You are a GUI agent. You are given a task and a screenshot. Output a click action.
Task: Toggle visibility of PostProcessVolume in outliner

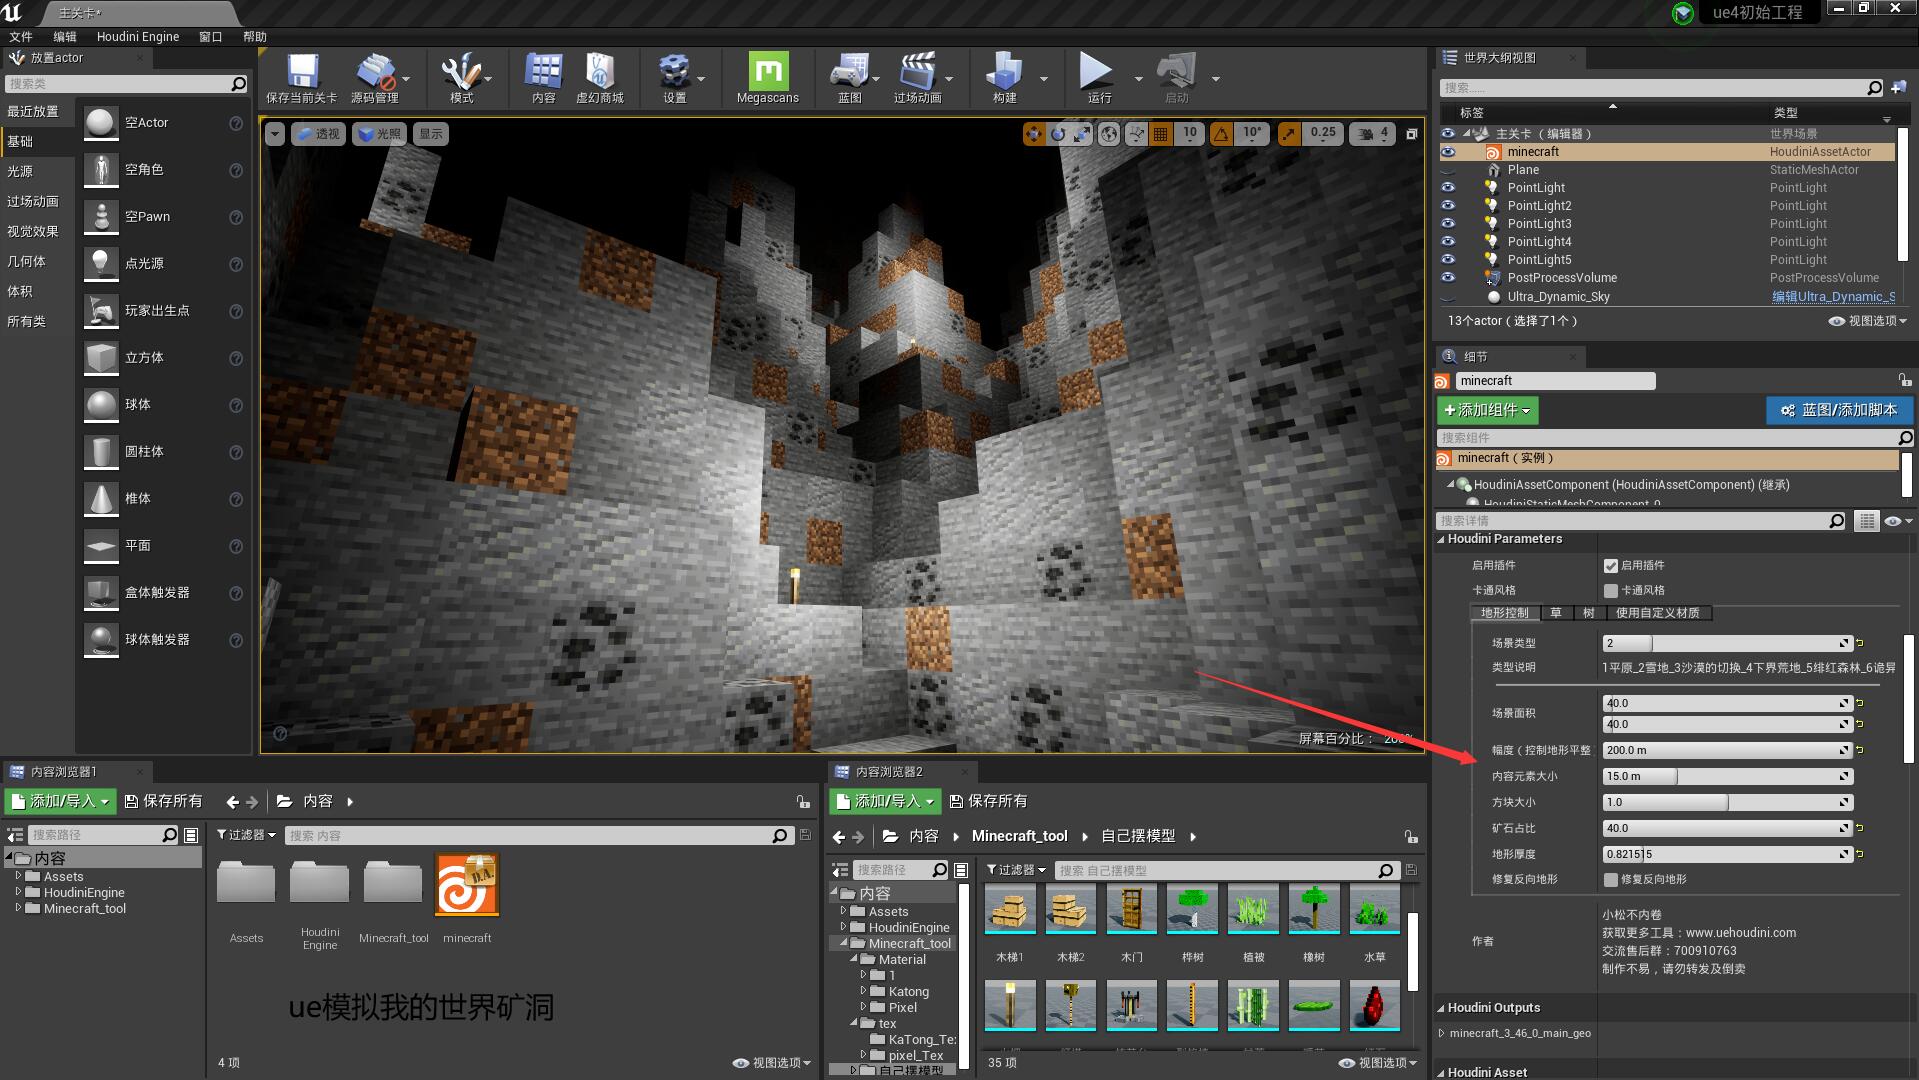click(1447, 278)
